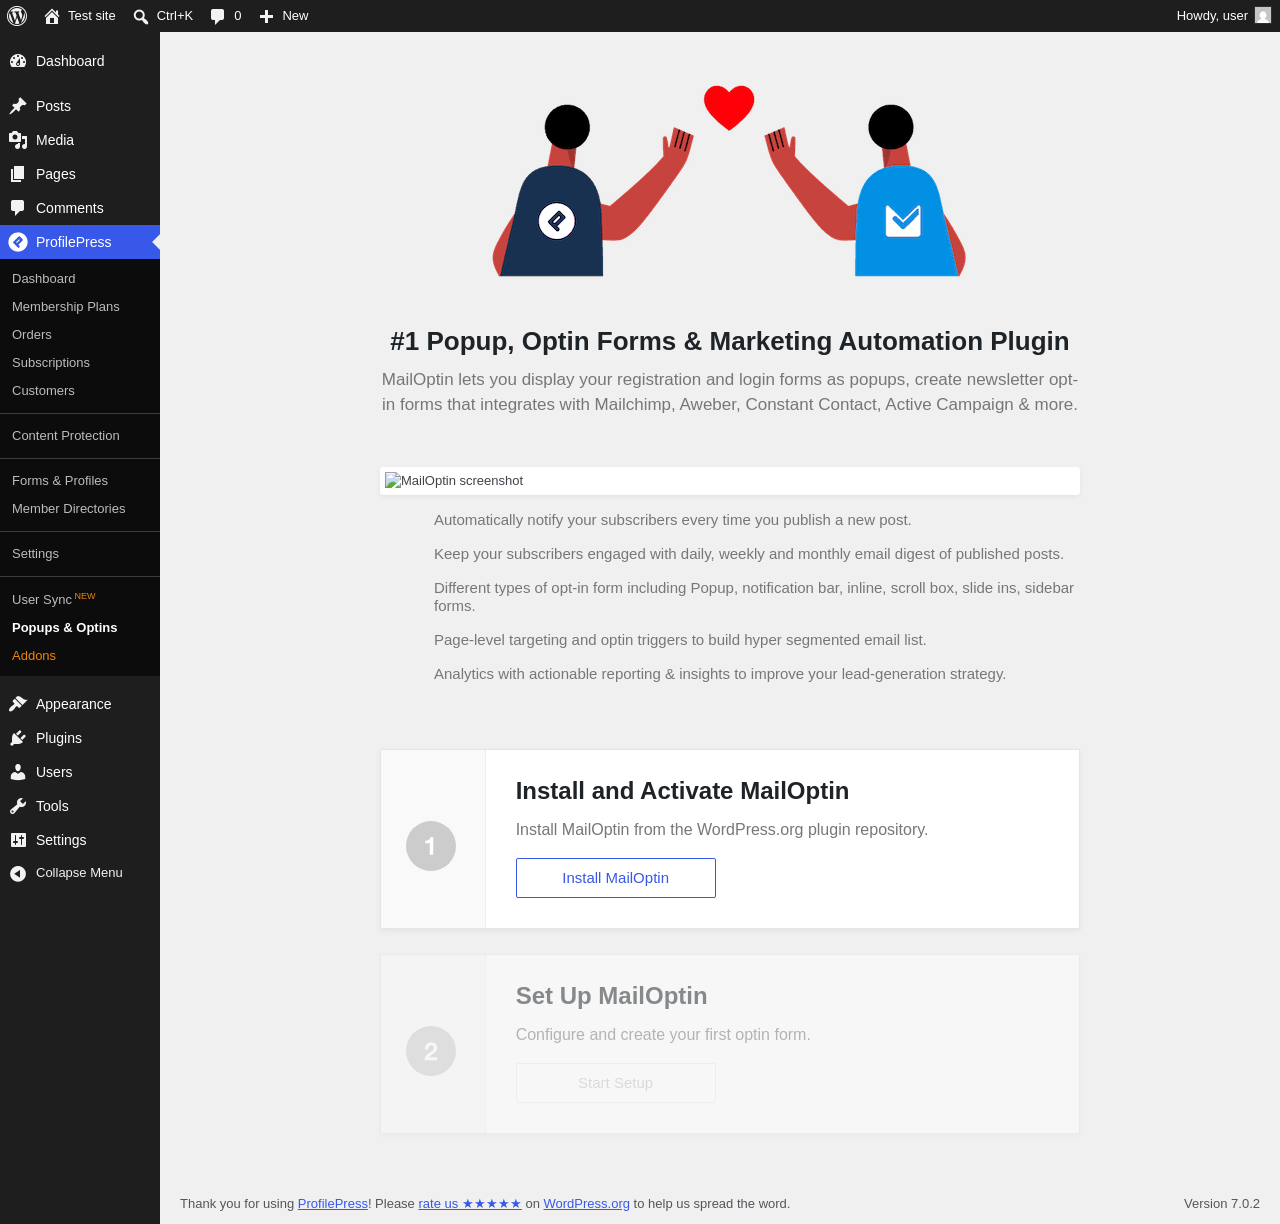Click the Pages icon in sidebar
1280x1224 pixels.
point(18,174)
